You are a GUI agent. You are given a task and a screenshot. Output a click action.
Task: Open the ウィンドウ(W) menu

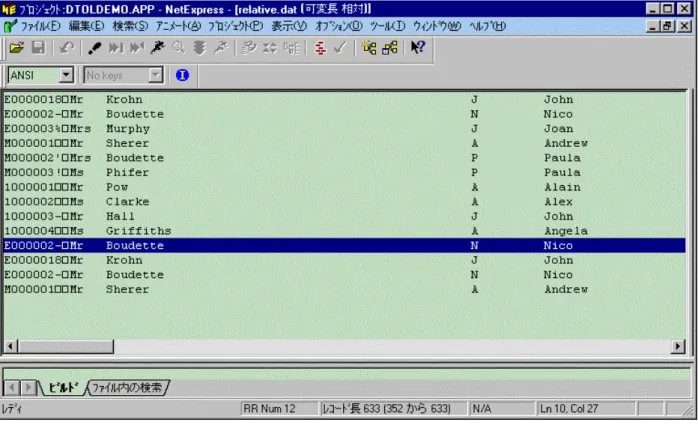(437, 26)
